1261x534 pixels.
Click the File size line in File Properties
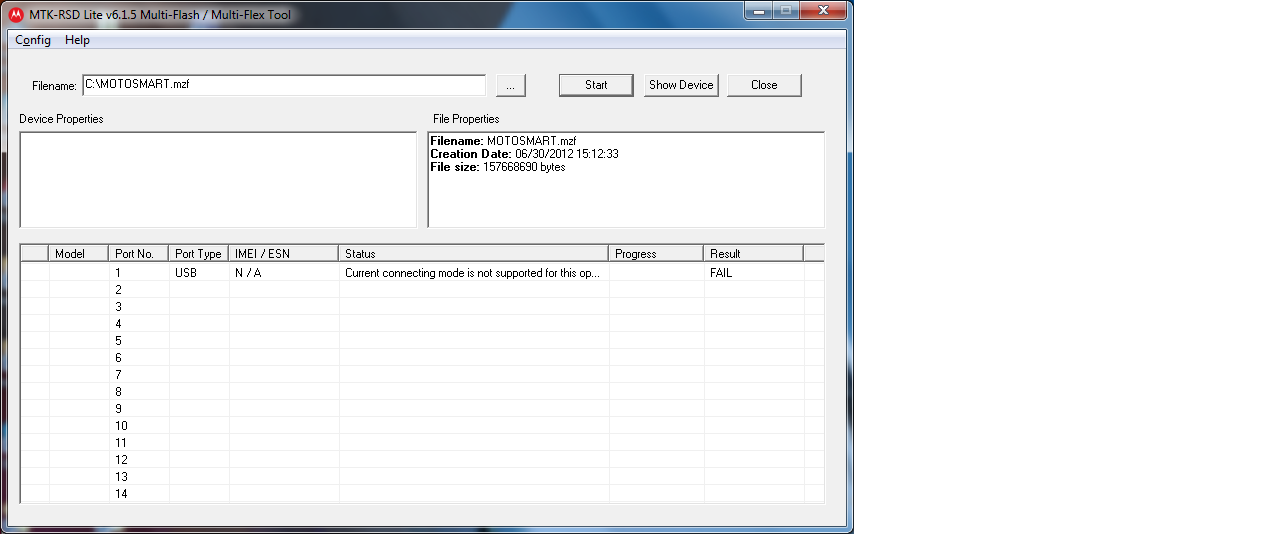coord(497,167)
